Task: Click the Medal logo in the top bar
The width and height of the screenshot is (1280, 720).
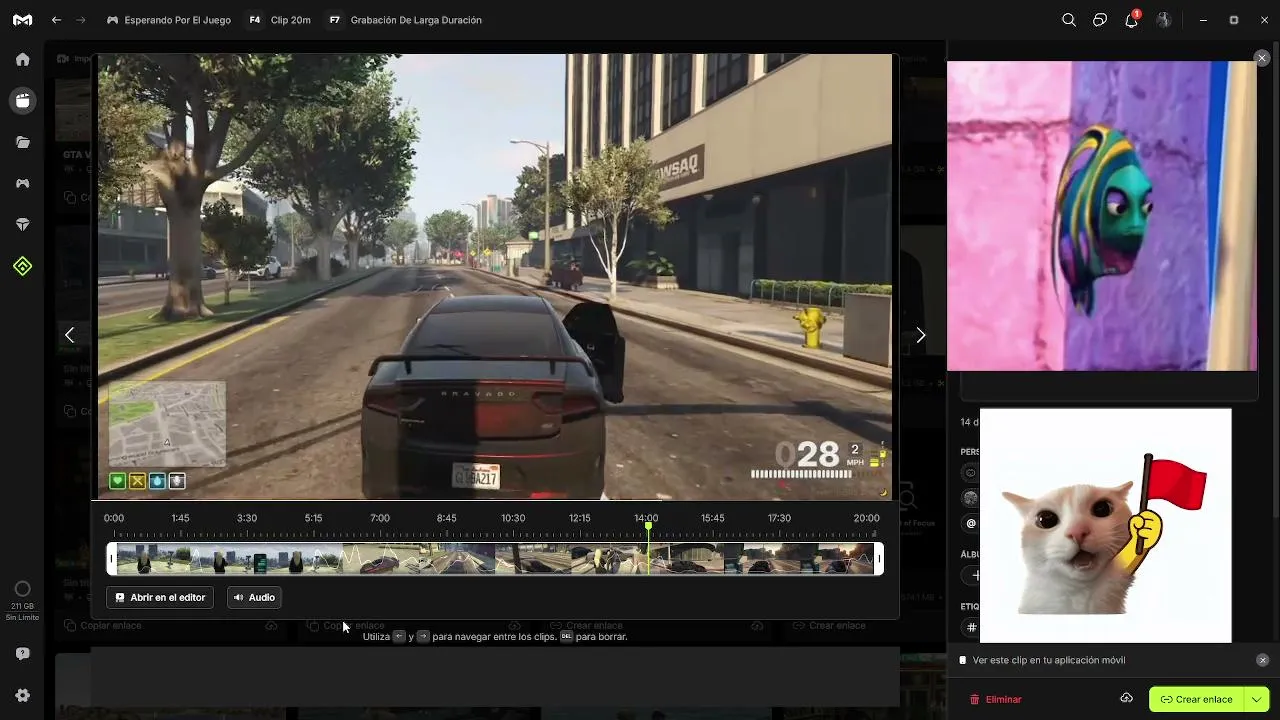Action: 22,20
